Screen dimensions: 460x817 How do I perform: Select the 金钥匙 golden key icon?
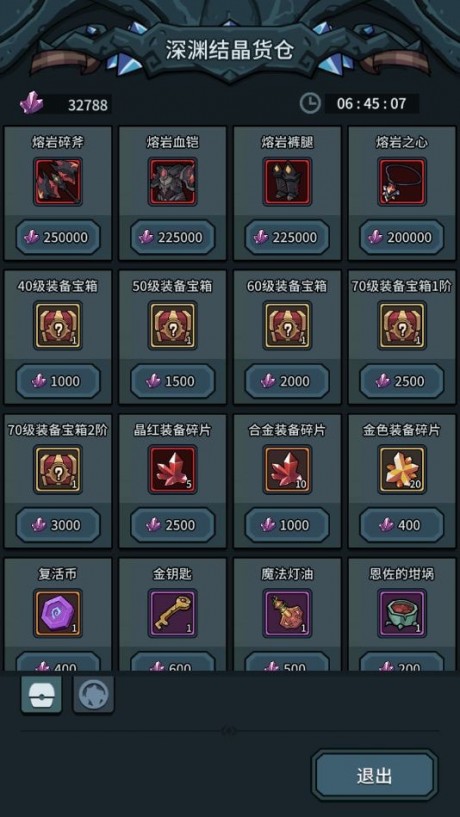click(x=172, y=613)
